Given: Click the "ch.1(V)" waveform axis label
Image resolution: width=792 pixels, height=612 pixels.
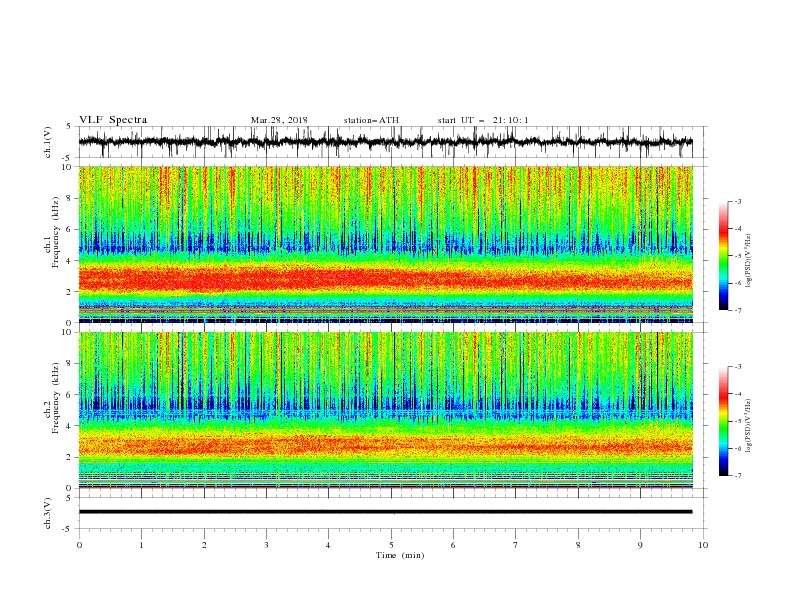Looking at the screenshot, I should [x=48, y=142].
